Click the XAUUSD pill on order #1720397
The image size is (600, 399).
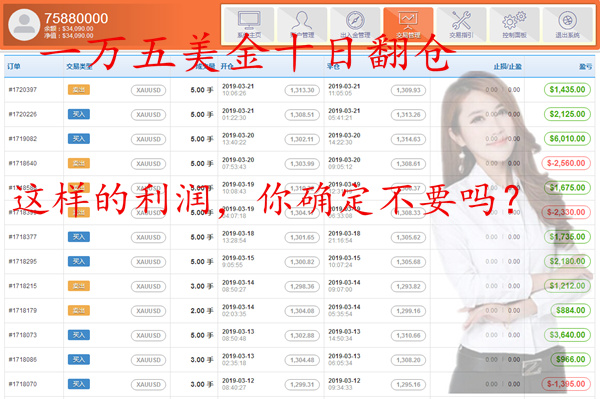148,90
